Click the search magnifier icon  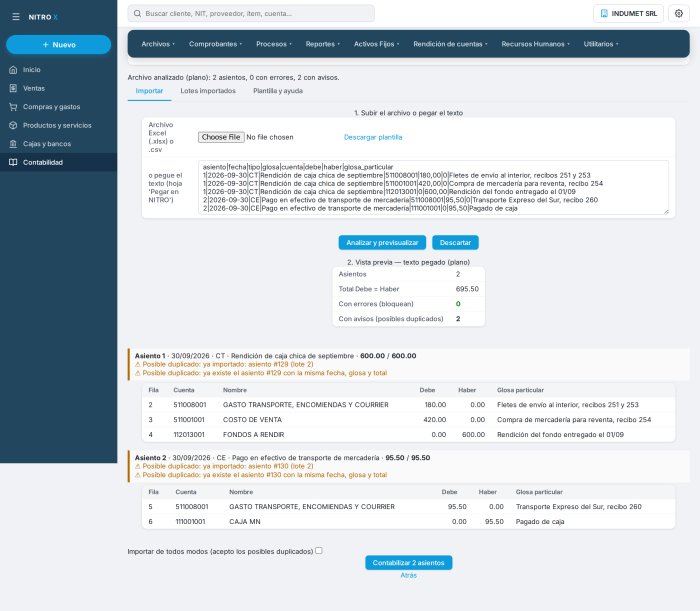click(138, 13)
